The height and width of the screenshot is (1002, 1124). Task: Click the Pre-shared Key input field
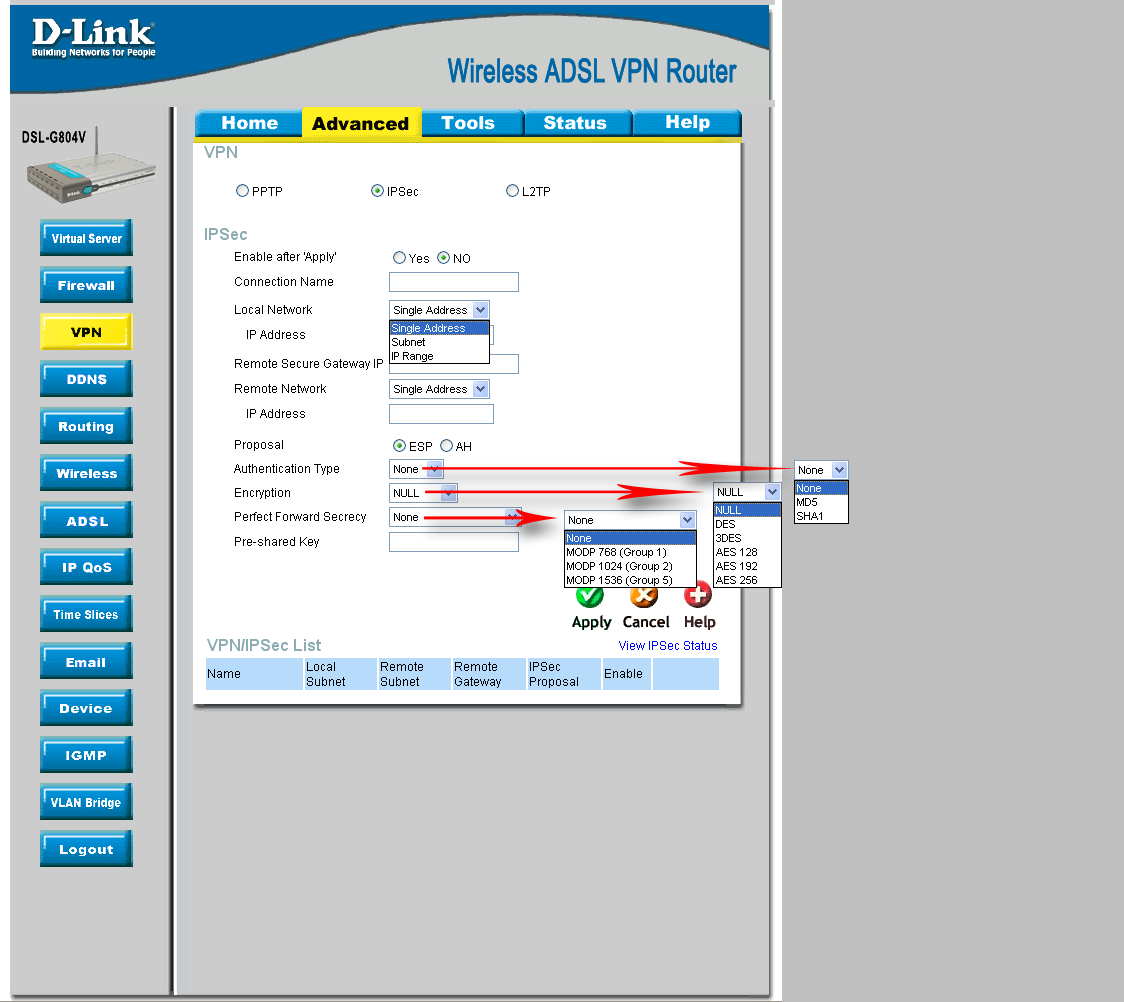[x=454, y=543]
